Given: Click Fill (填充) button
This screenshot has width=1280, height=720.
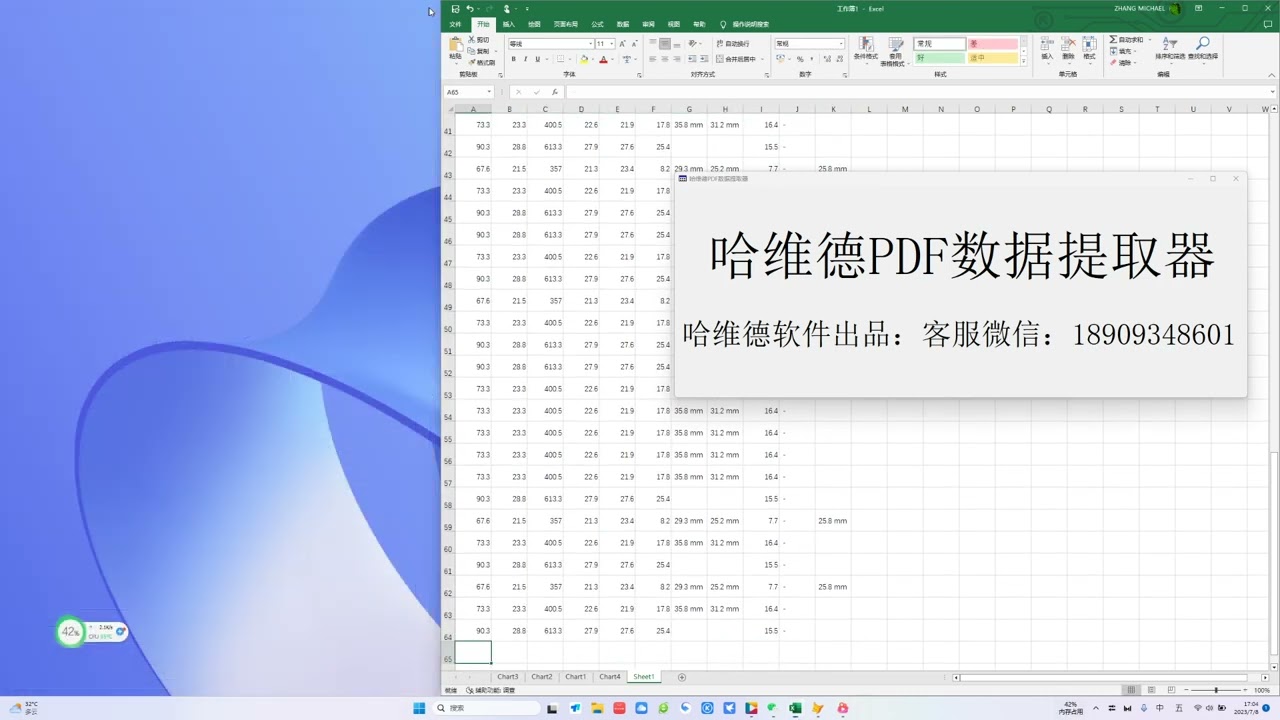Looking at the screenshot, I should (x=1124, y=51).
